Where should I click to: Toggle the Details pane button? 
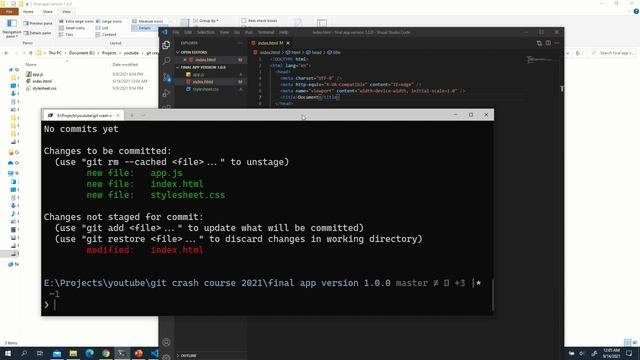(x=37, y=33)
